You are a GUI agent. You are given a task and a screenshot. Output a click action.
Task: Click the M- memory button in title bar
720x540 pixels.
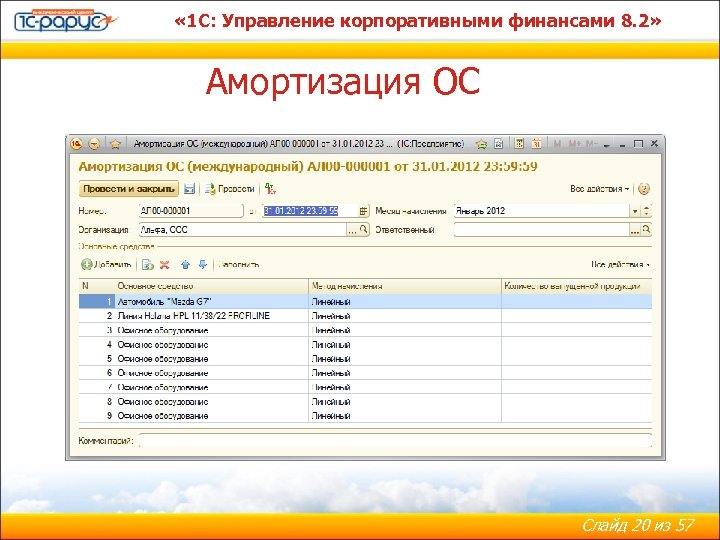tap(592, 144)
